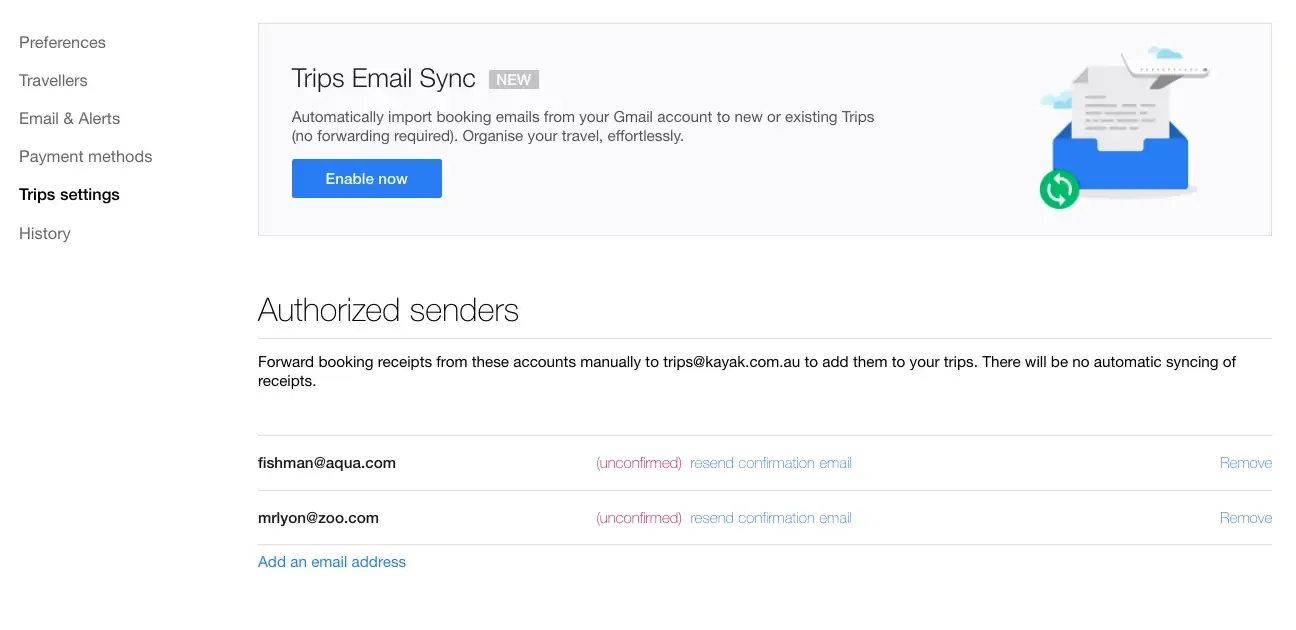Click the green sync arrows icon
The image size is (1296, 630).
click(1059, 188)
